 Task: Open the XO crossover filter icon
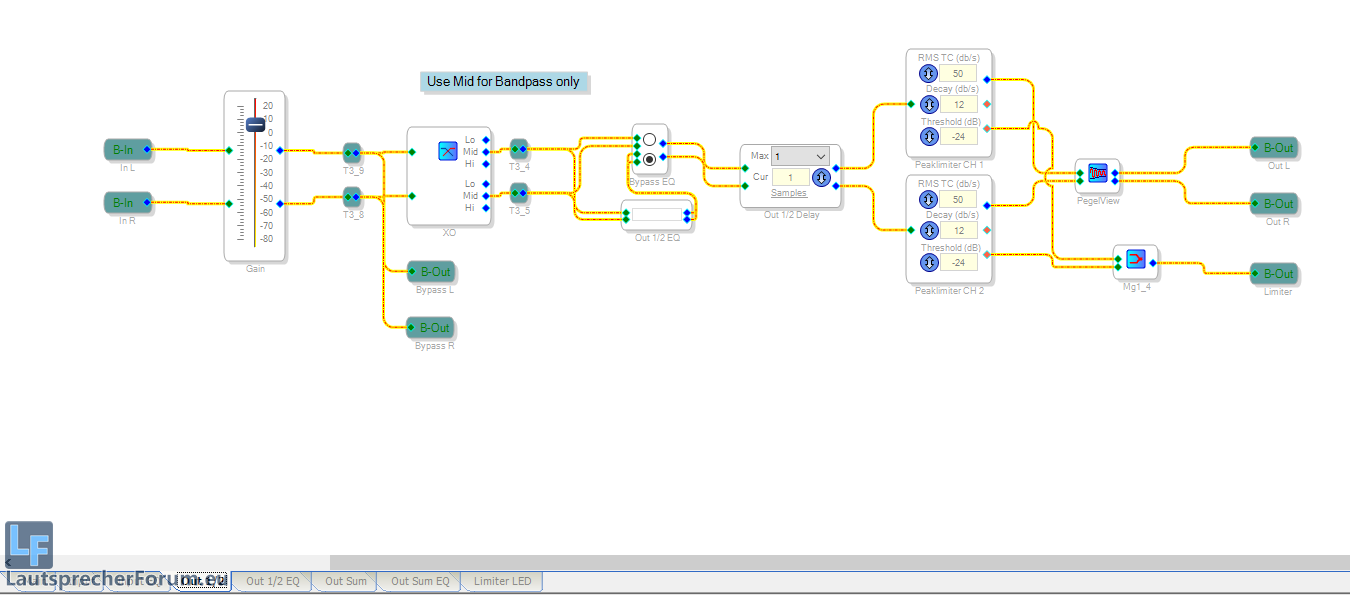(x=448, y=151)
